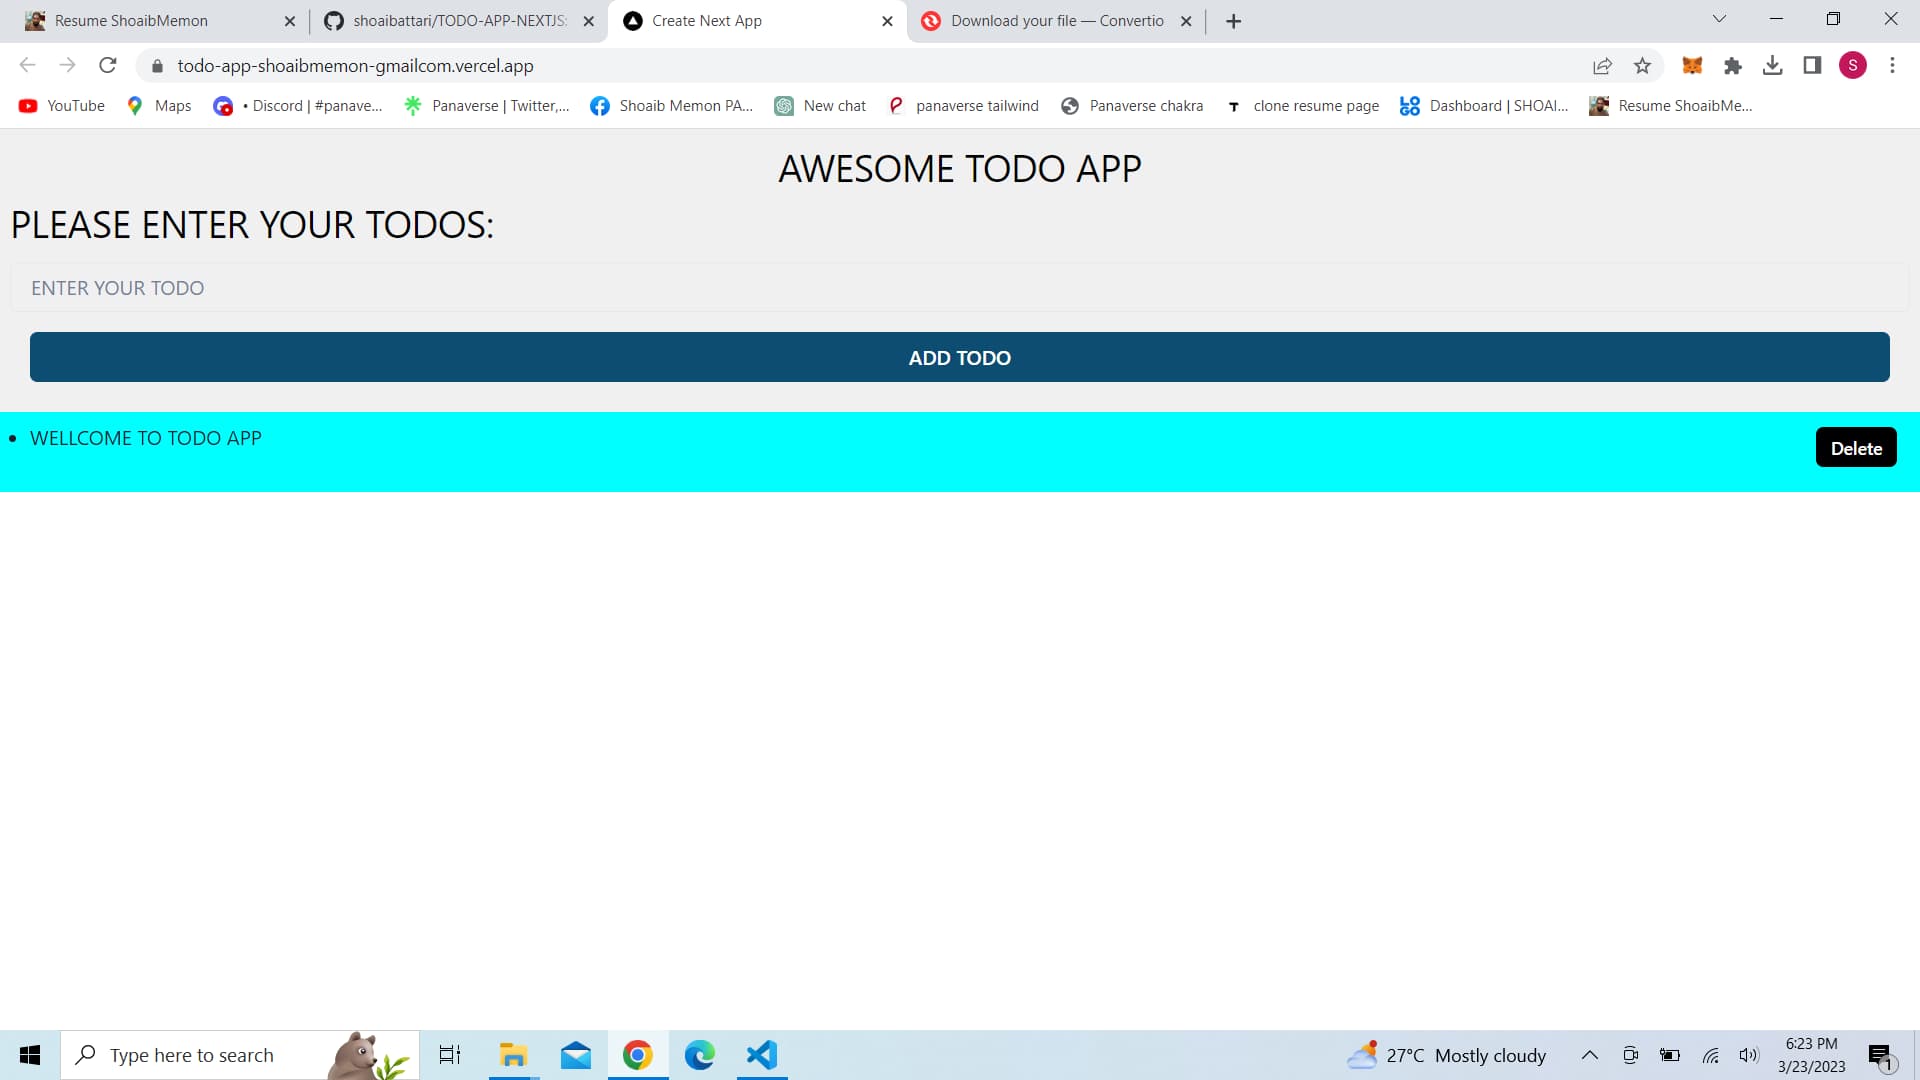Open the Downloads icon in toolbar
Screen dimensions: 1920x1080
tap(1774, 65)
